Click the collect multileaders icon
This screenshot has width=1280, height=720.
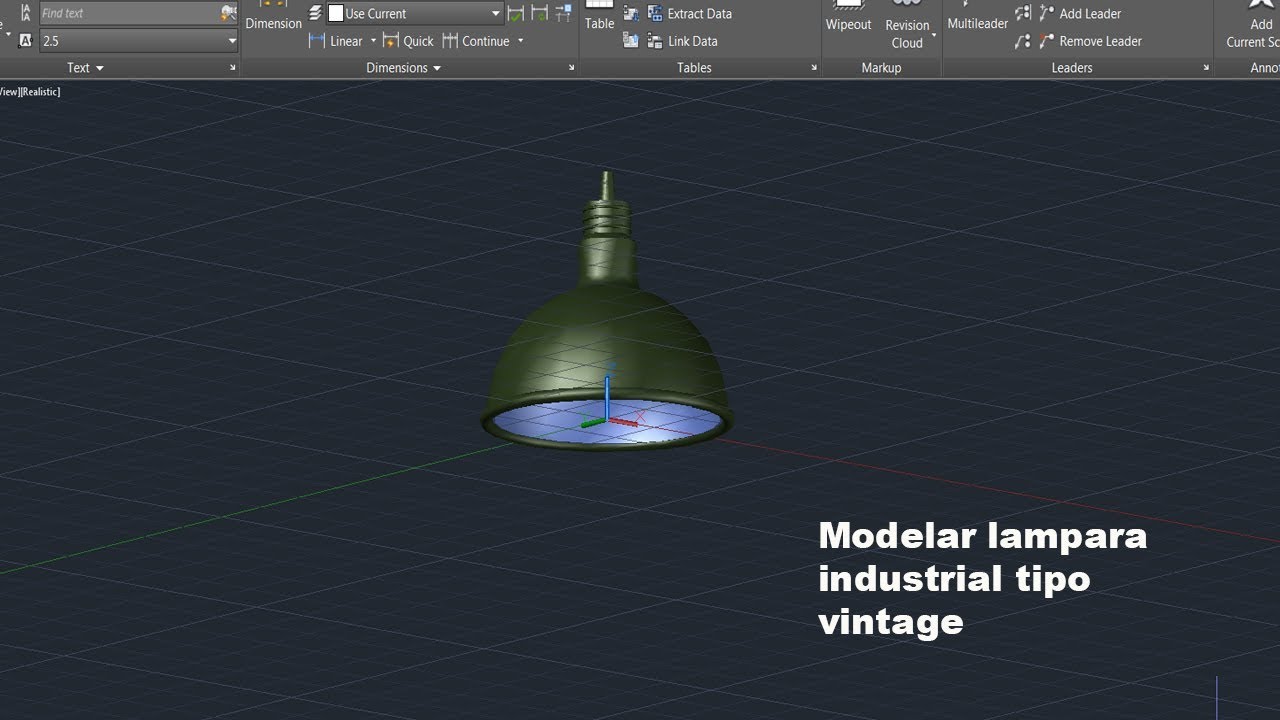(x=1023, y=41)
